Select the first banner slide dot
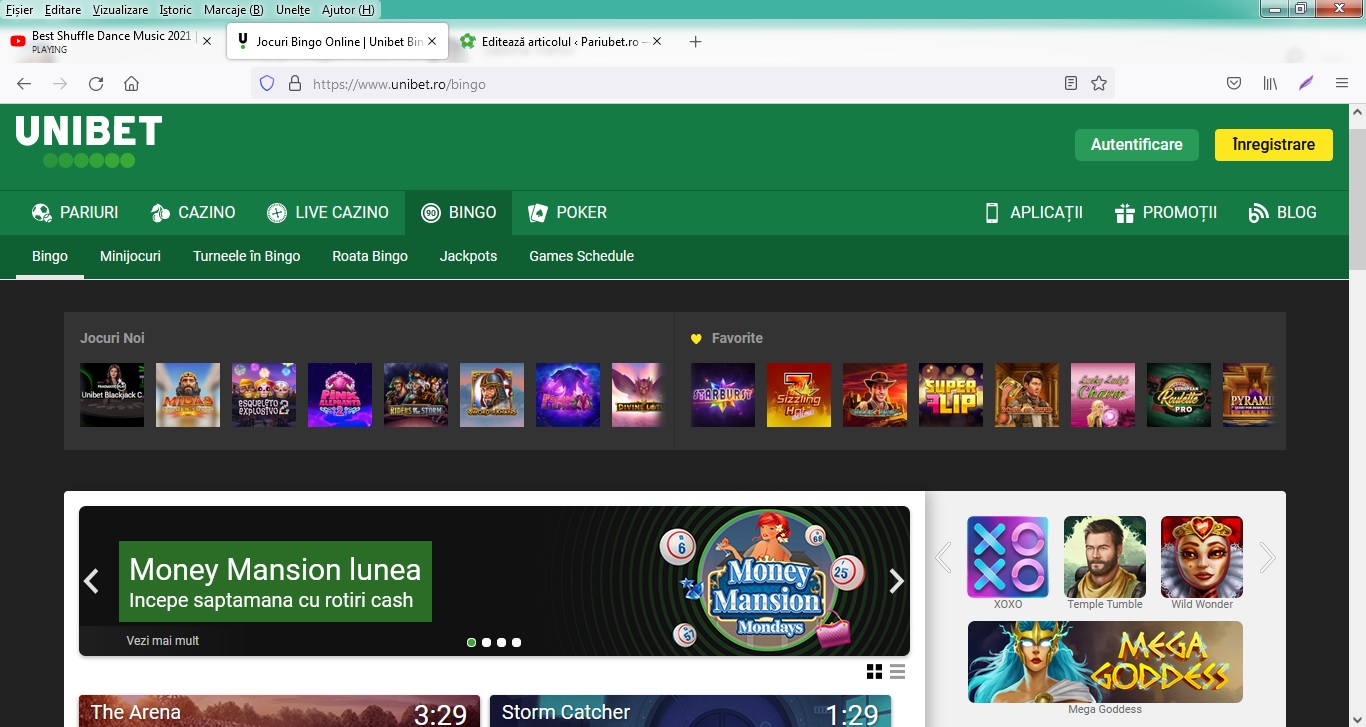Viewport: 1366px width, 727px height. [471, 643]
